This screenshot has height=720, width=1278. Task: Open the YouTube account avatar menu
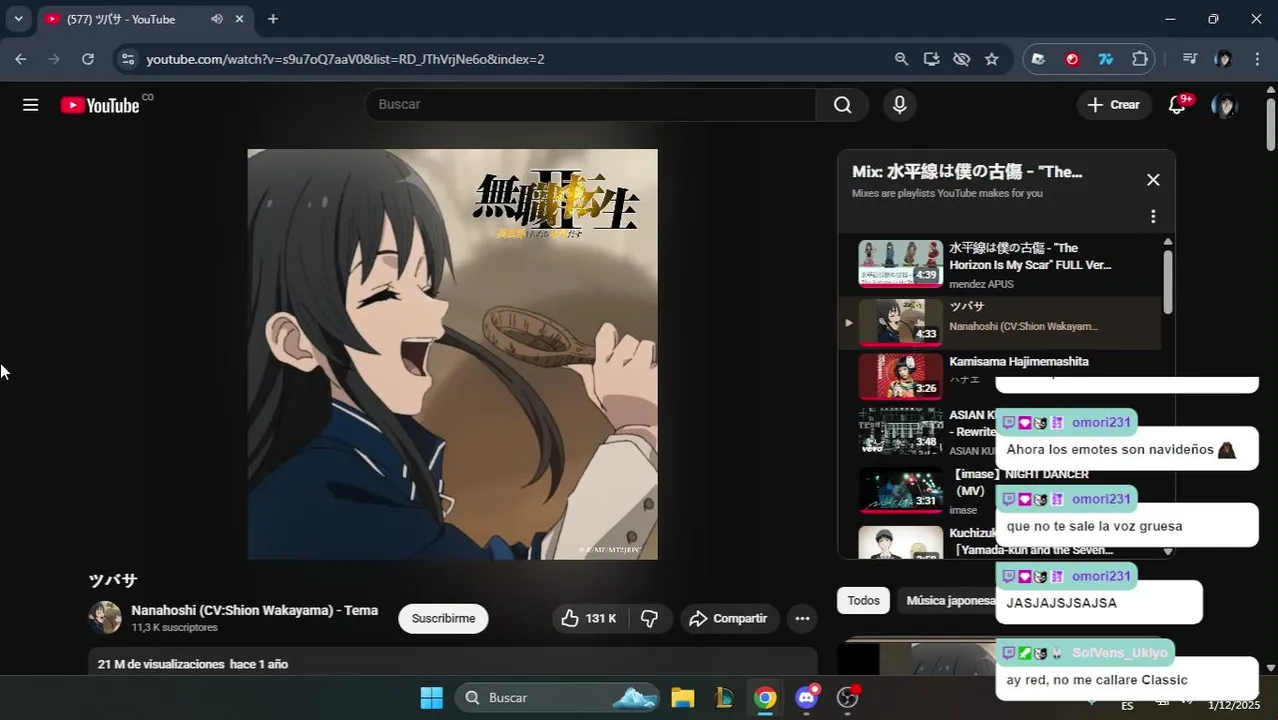click(1224, 105)
